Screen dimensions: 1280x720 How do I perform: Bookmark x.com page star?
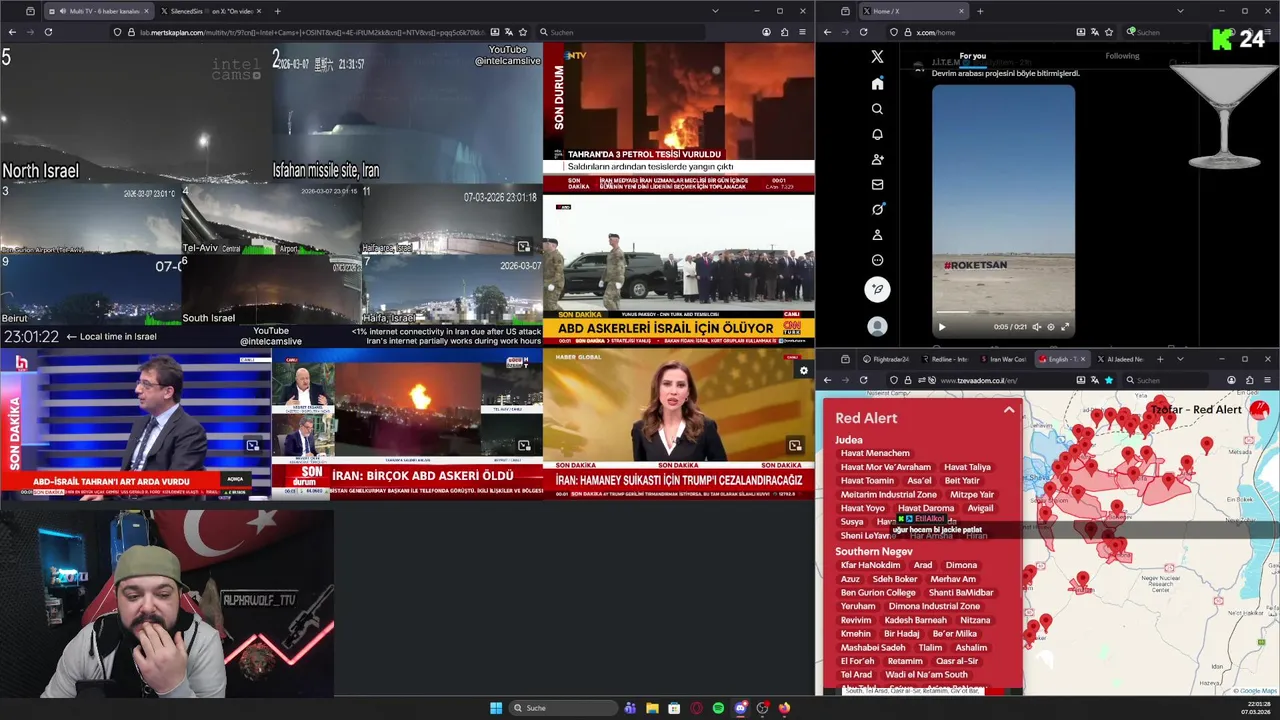(1108, 32)
